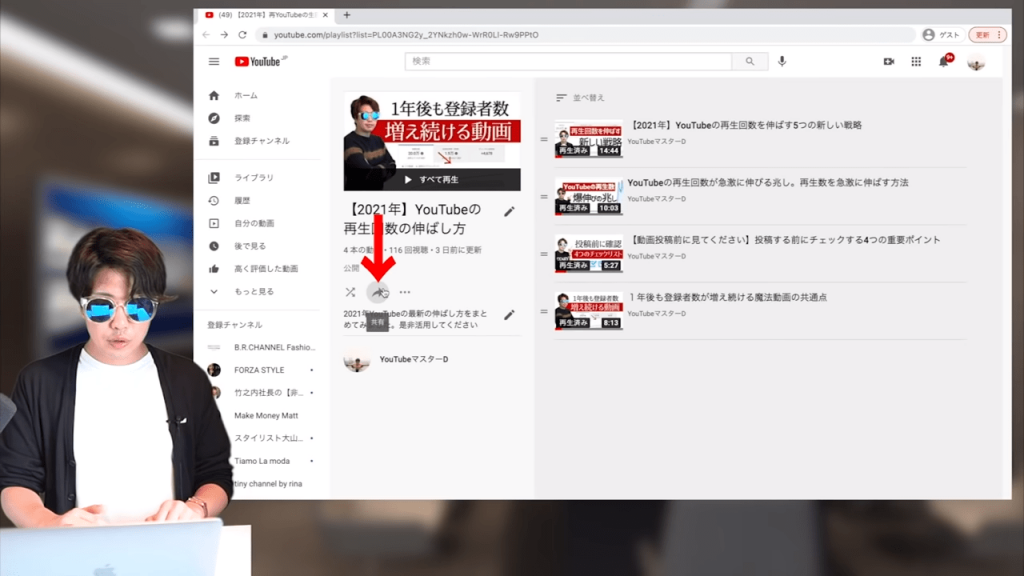Open the 公開 privacy dropdown
This screenshot has width=1024, height=576.
(x=351, y=268)
